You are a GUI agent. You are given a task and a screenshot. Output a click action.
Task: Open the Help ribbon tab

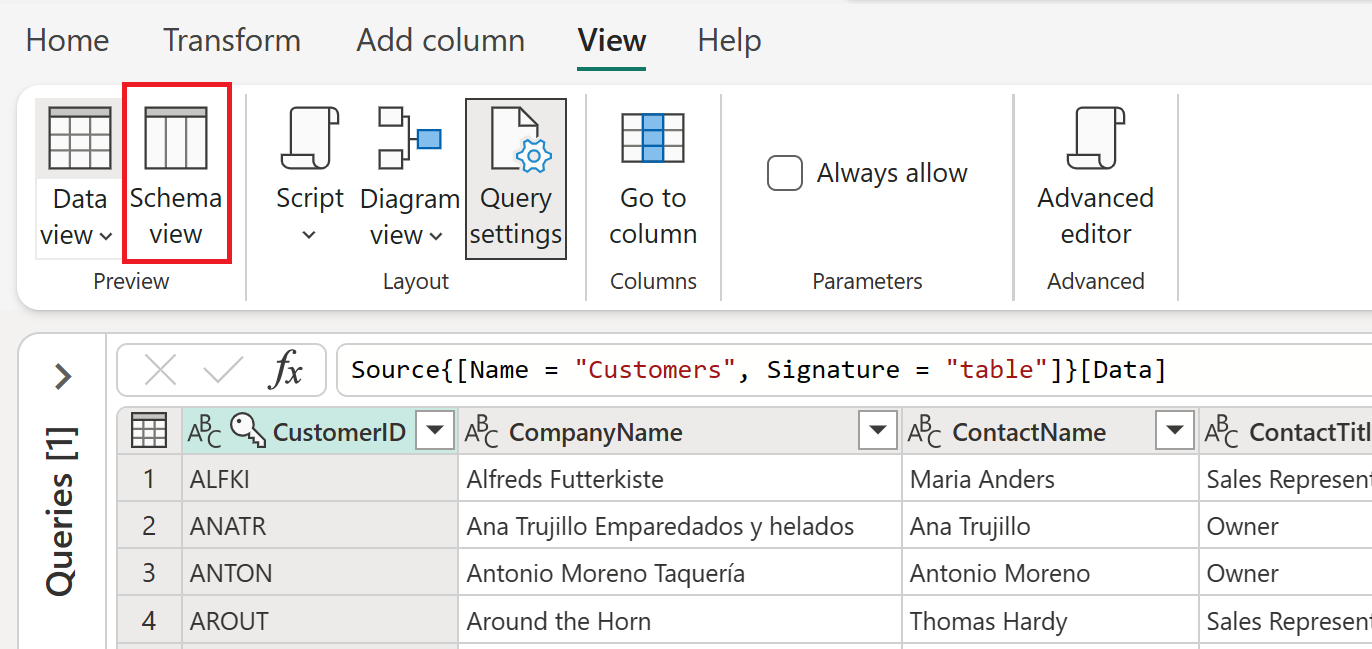tap(729, 40)
